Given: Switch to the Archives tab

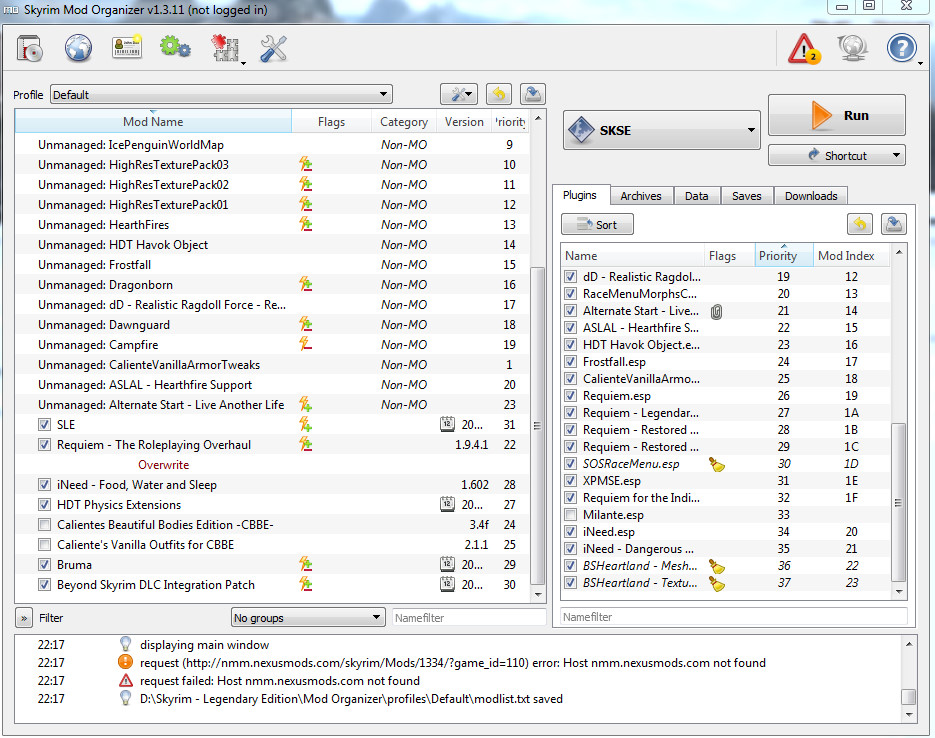Looking at the screenshot, I should click(641, 196).
